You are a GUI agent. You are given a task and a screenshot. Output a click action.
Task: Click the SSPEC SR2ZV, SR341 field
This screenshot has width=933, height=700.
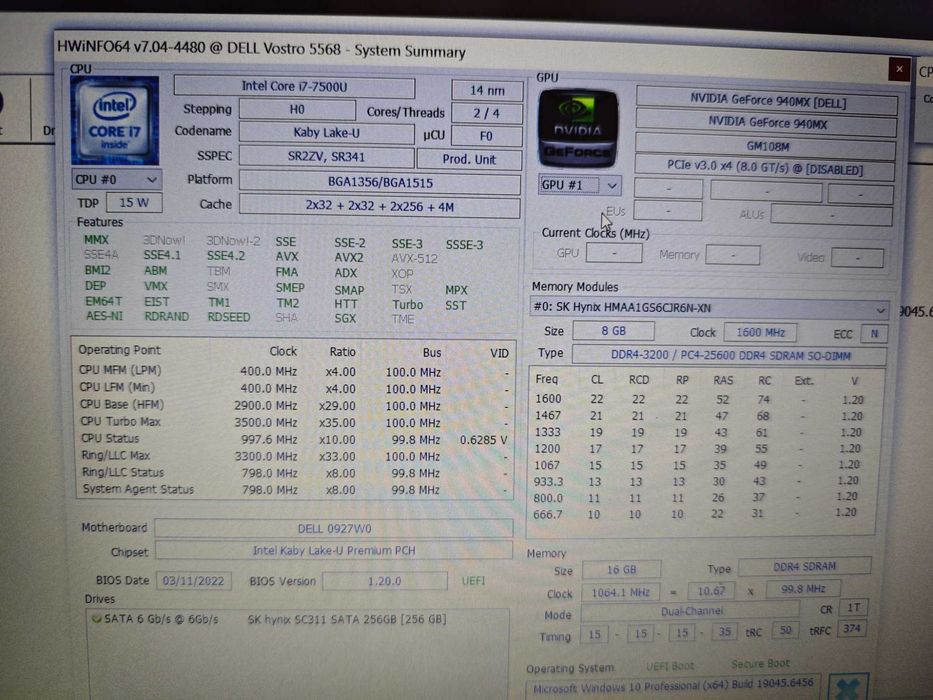pos(326,157)
